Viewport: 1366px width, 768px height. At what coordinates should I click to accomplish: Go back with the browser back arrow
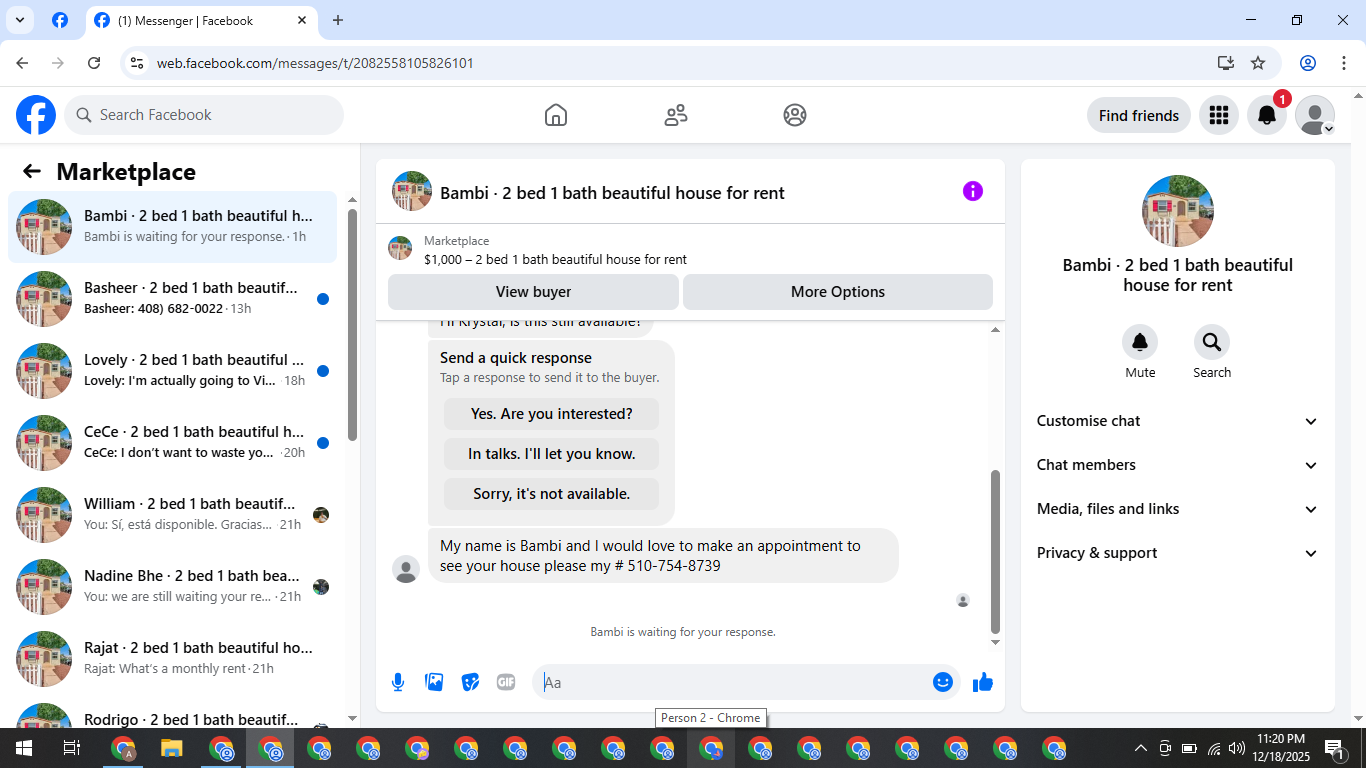click(x=22, y=63)
